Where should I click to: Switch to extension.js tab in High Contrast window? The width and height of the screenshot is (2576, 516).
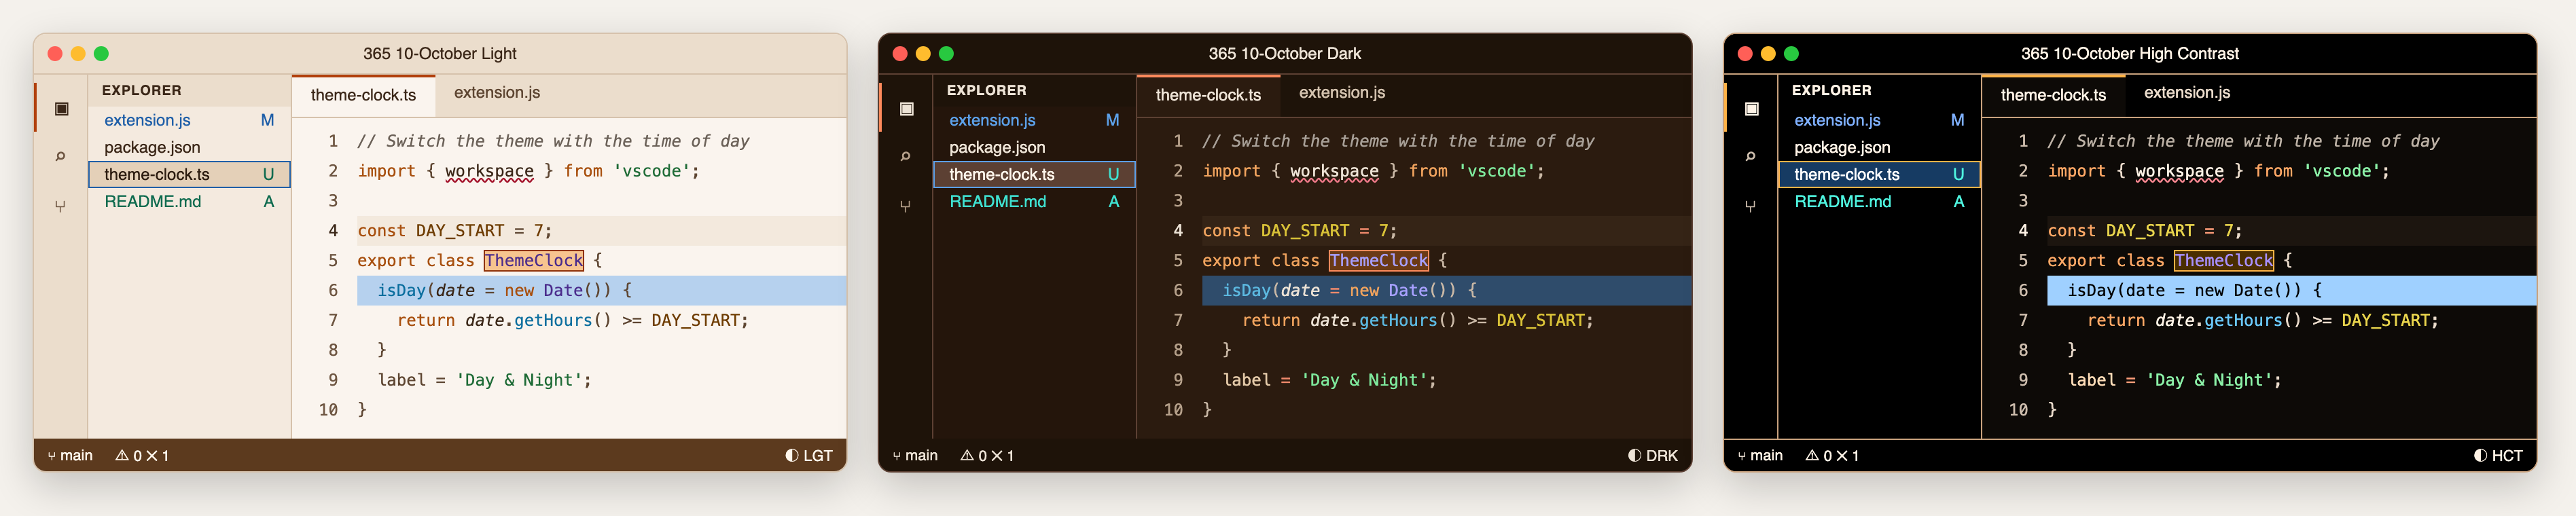[2187, 93]
